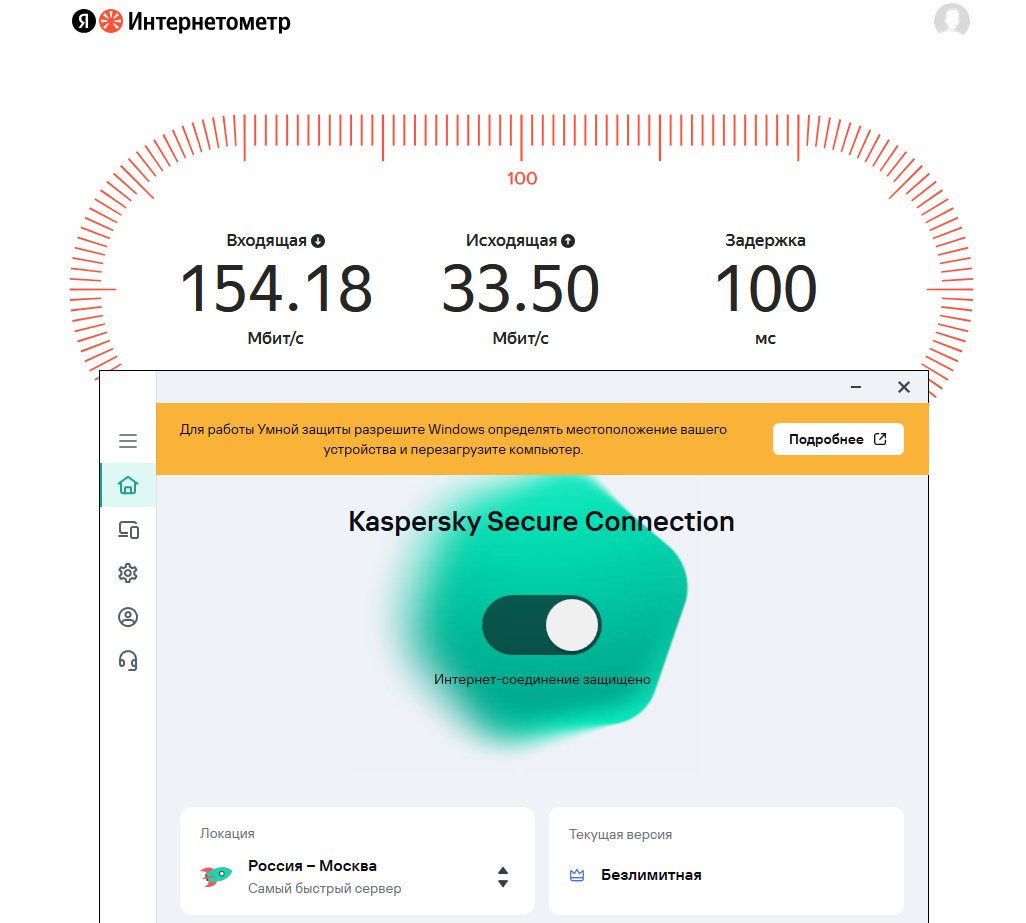This screenshot has width=1026, height=923.
Task: Select the Россия – Москва location text
Action: pos(312,866)
